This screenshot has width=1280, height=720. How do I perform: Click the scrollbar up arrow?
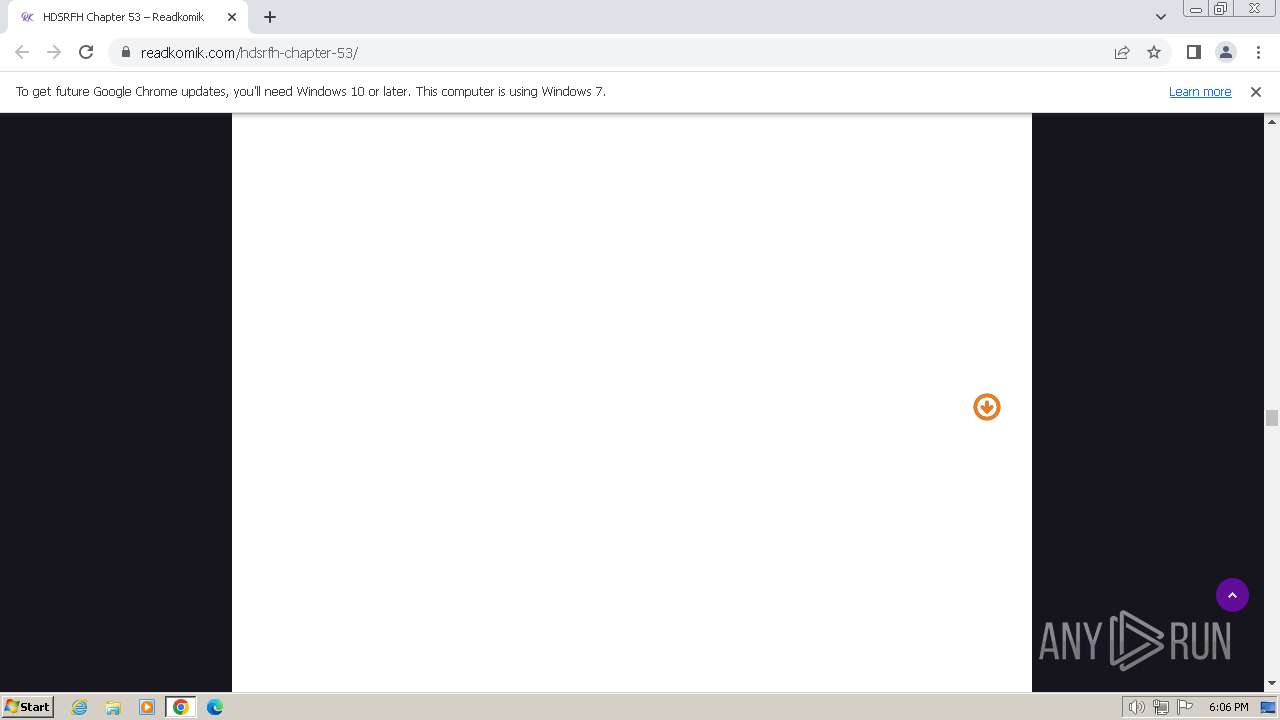coord(1272,122)
